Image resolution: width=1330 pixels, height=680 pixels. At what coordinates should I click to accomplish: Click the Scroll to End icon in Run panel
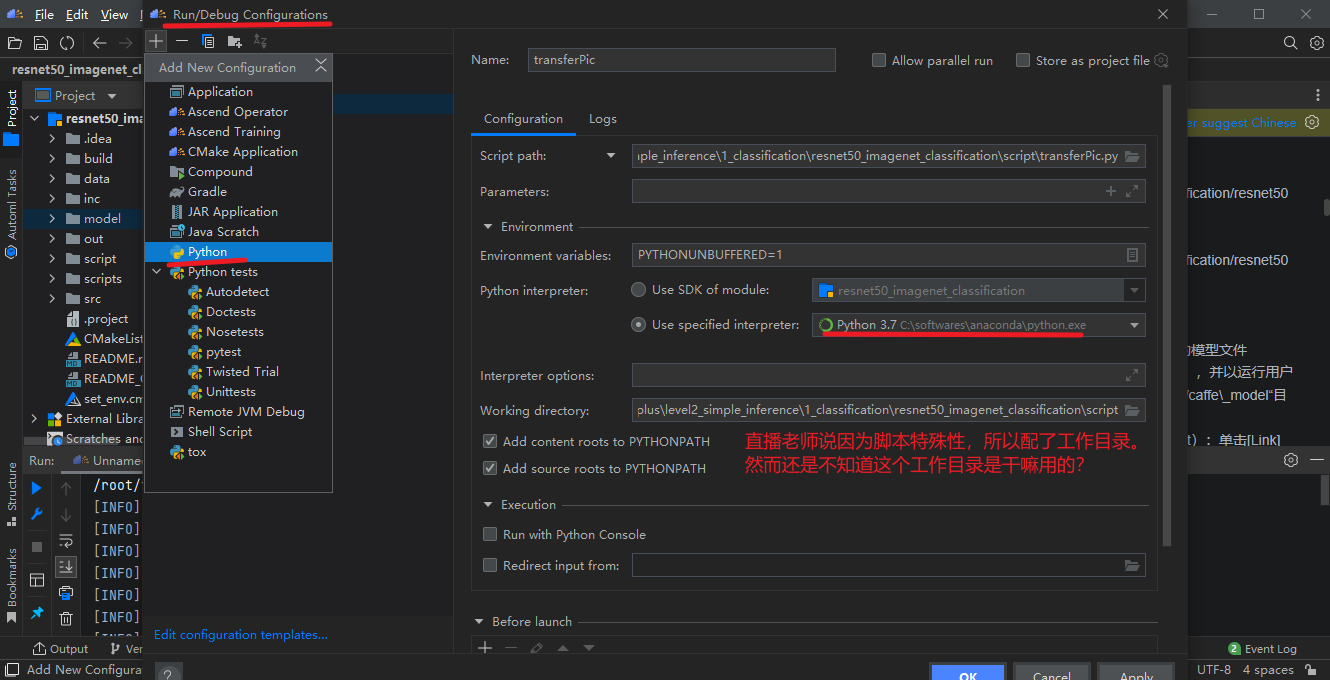click(x=66, y=566)
